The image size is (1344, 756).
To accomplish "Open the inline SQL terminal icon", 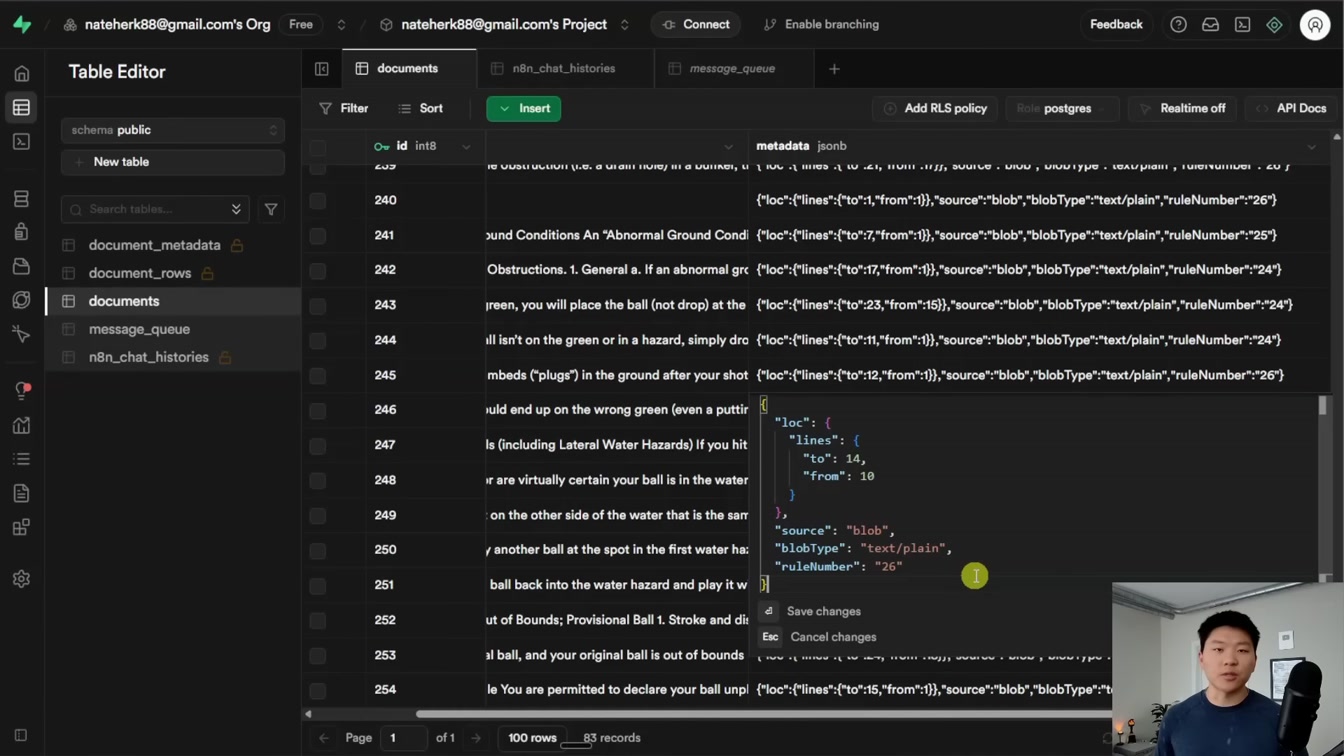I will tap(1242, 24).
